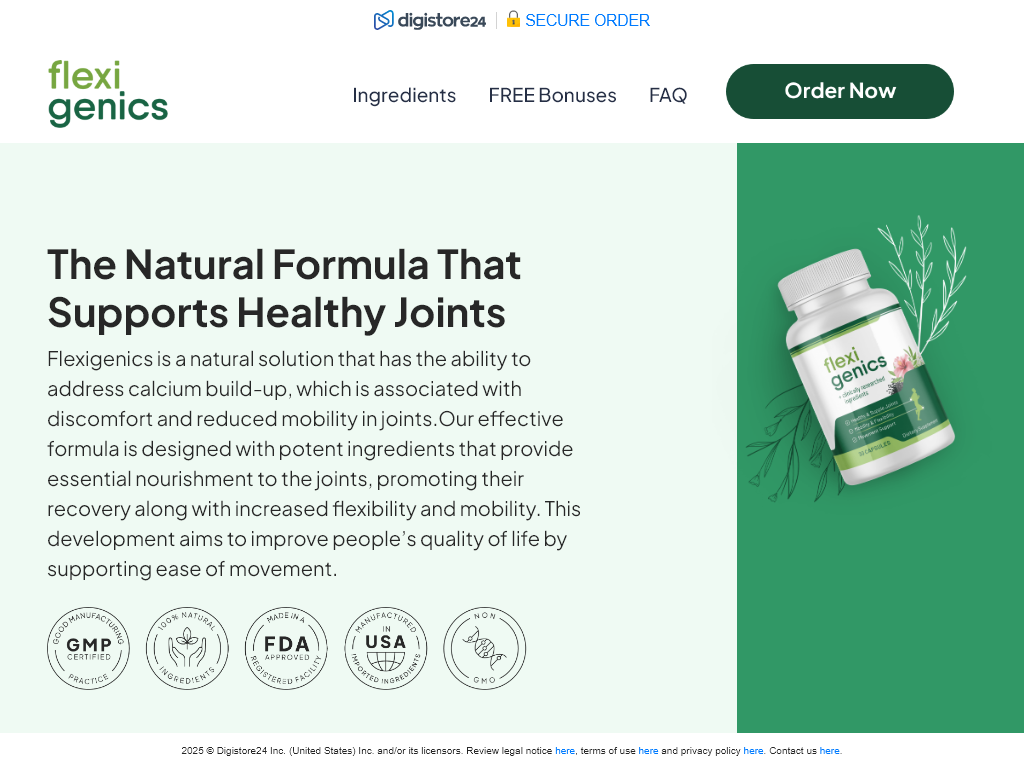Open the legal notice here link
Screen dimensions: 1024x768
click(x=565, y=751)
